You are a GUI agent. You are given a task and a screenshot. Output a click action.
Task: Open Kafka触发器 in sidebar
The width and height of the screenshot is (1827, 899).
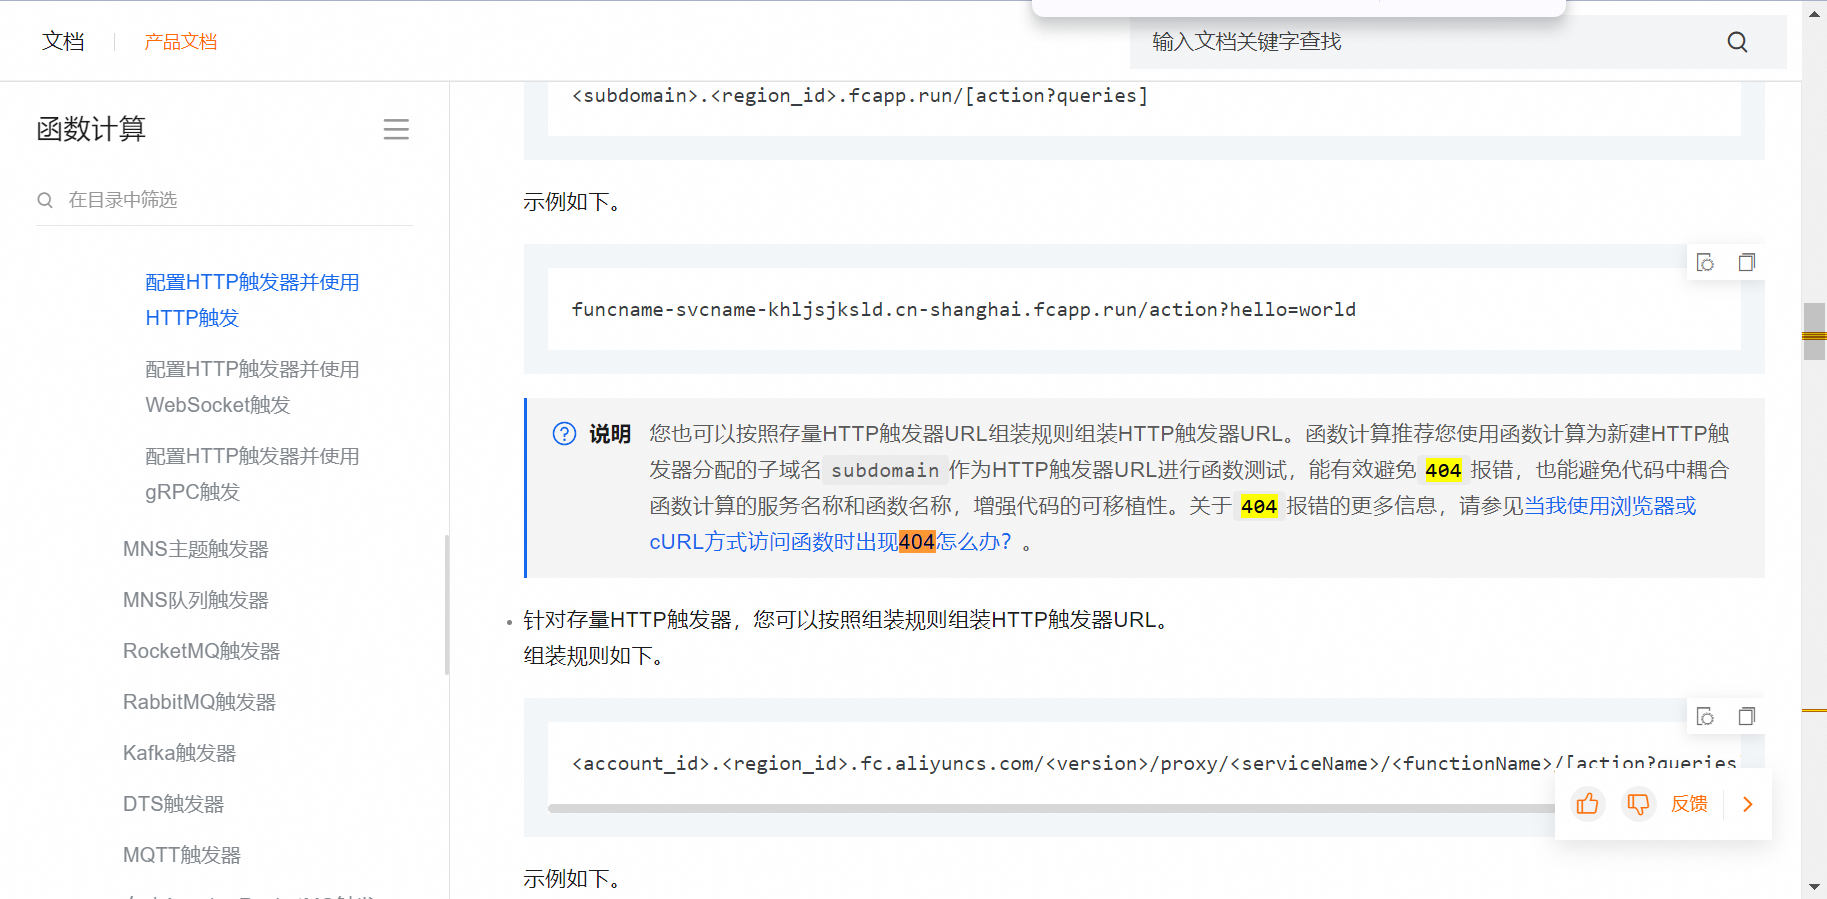tap(179, 753)
